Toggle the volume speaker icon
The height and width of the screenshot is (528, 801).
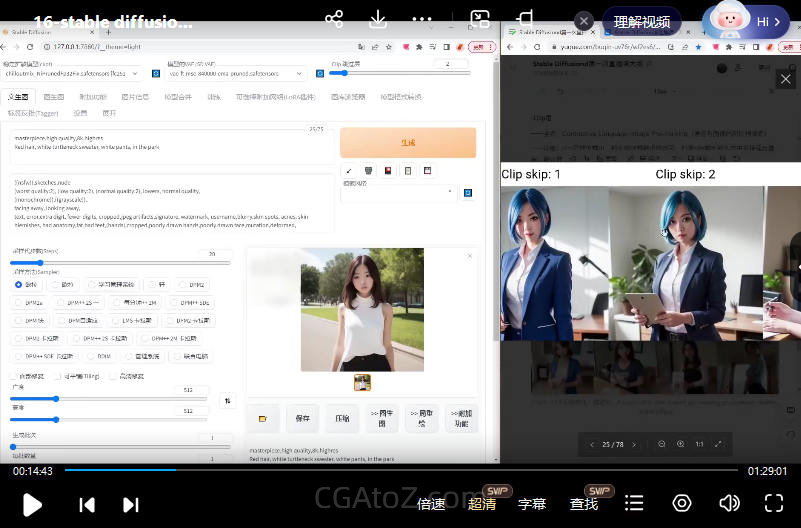730,503
